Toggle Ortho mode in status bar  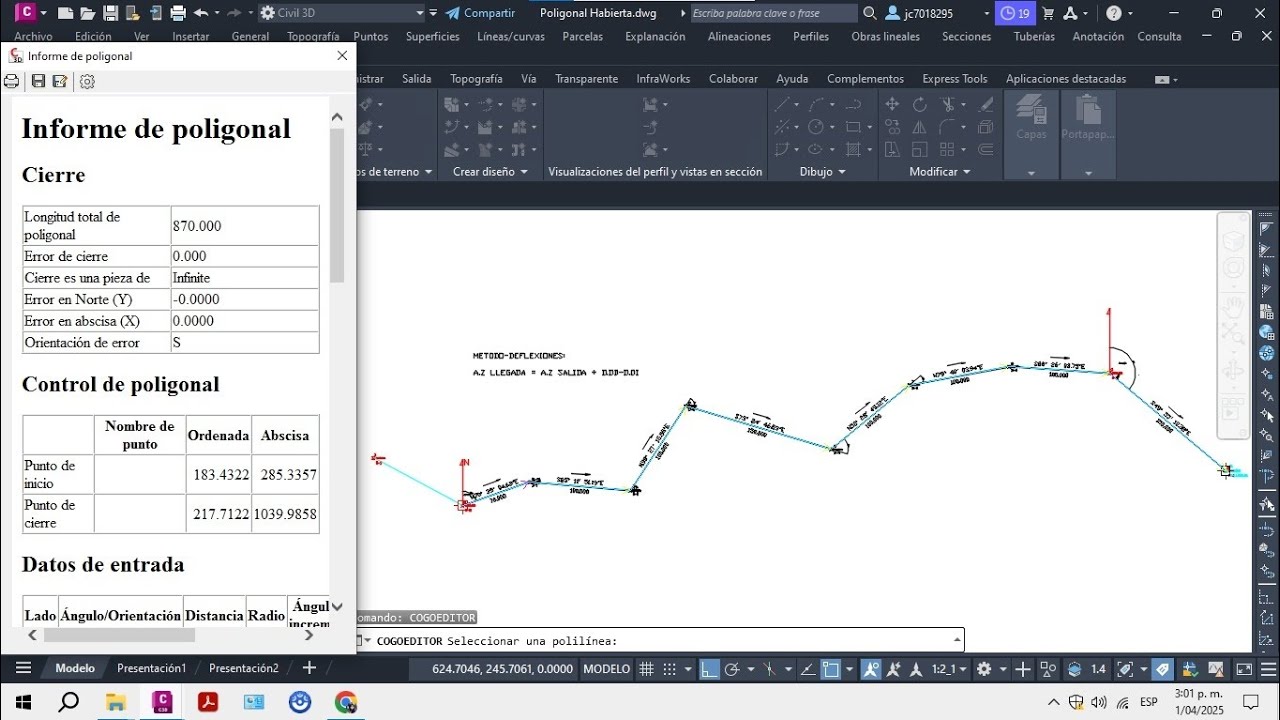(x=708, y=669)
